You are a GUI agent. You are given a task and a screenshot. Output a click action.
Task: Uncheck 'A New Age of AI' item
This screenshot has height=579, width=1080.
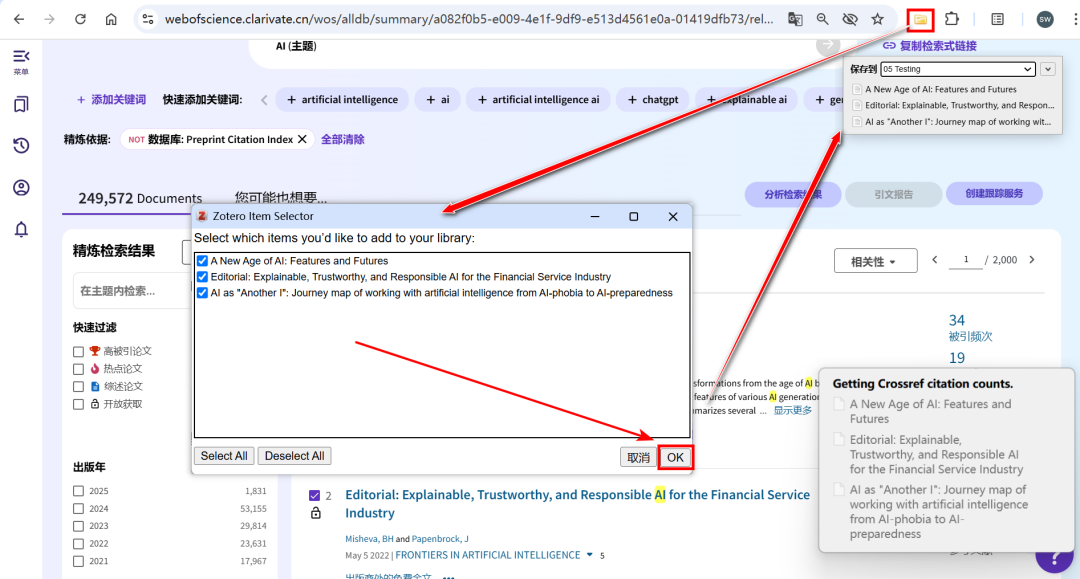[202, 261]
